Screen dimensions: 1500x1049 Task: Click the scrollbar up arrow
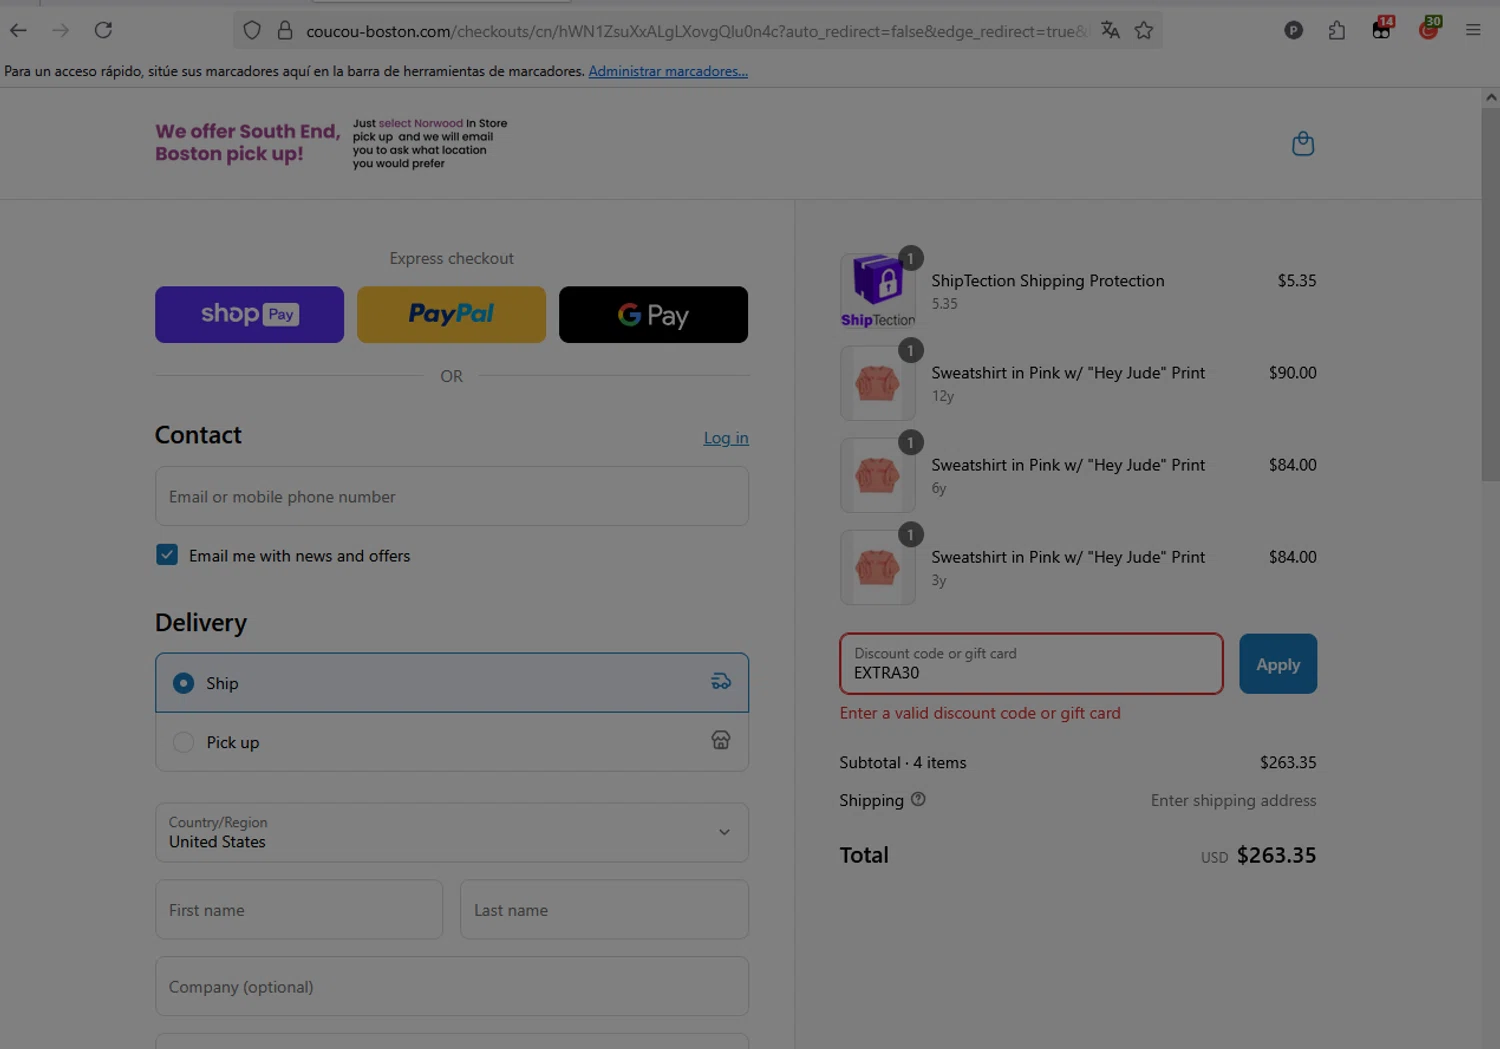pos(1491,97)
